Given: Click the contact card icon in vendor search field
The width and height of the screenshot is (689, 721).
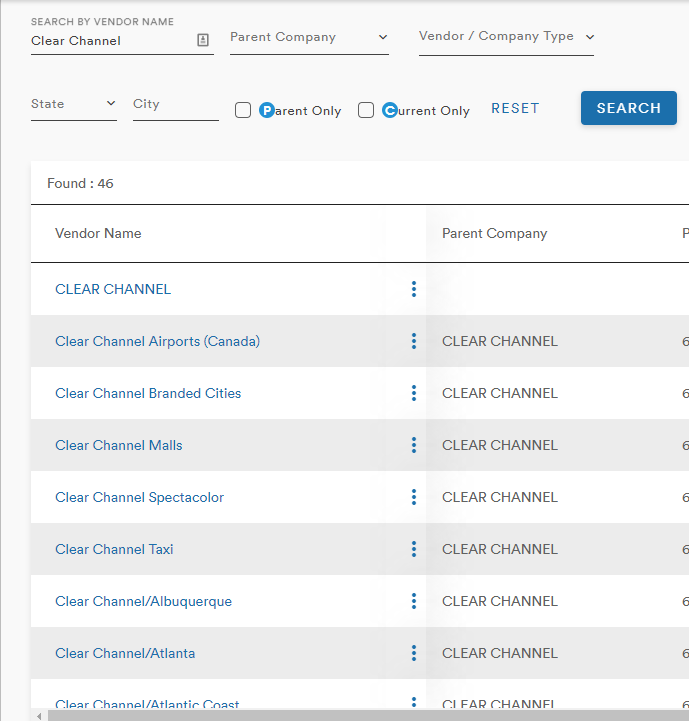Looking at the screenshot, I should coord(203,40).
